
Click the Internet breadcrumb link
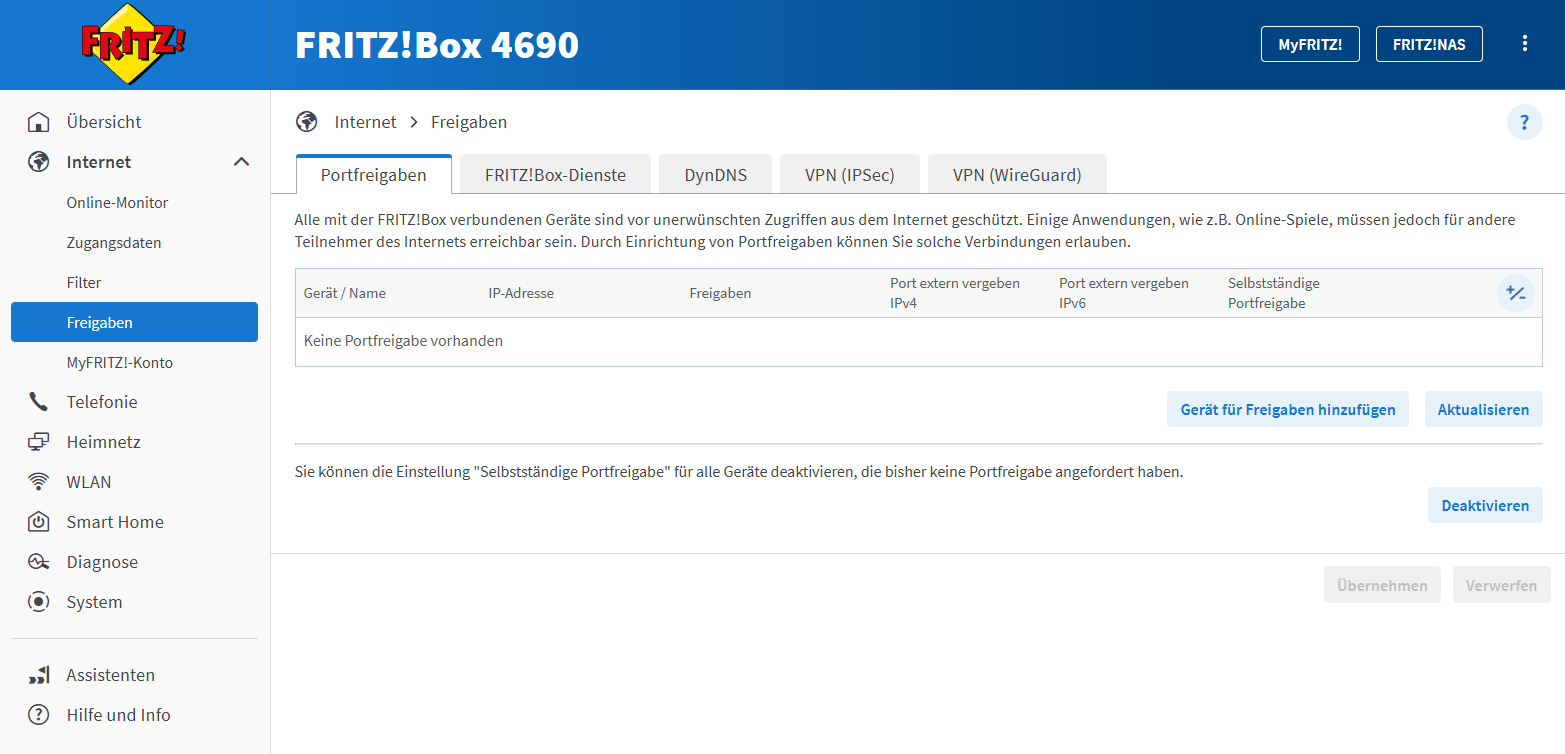[x=365, y=122]
